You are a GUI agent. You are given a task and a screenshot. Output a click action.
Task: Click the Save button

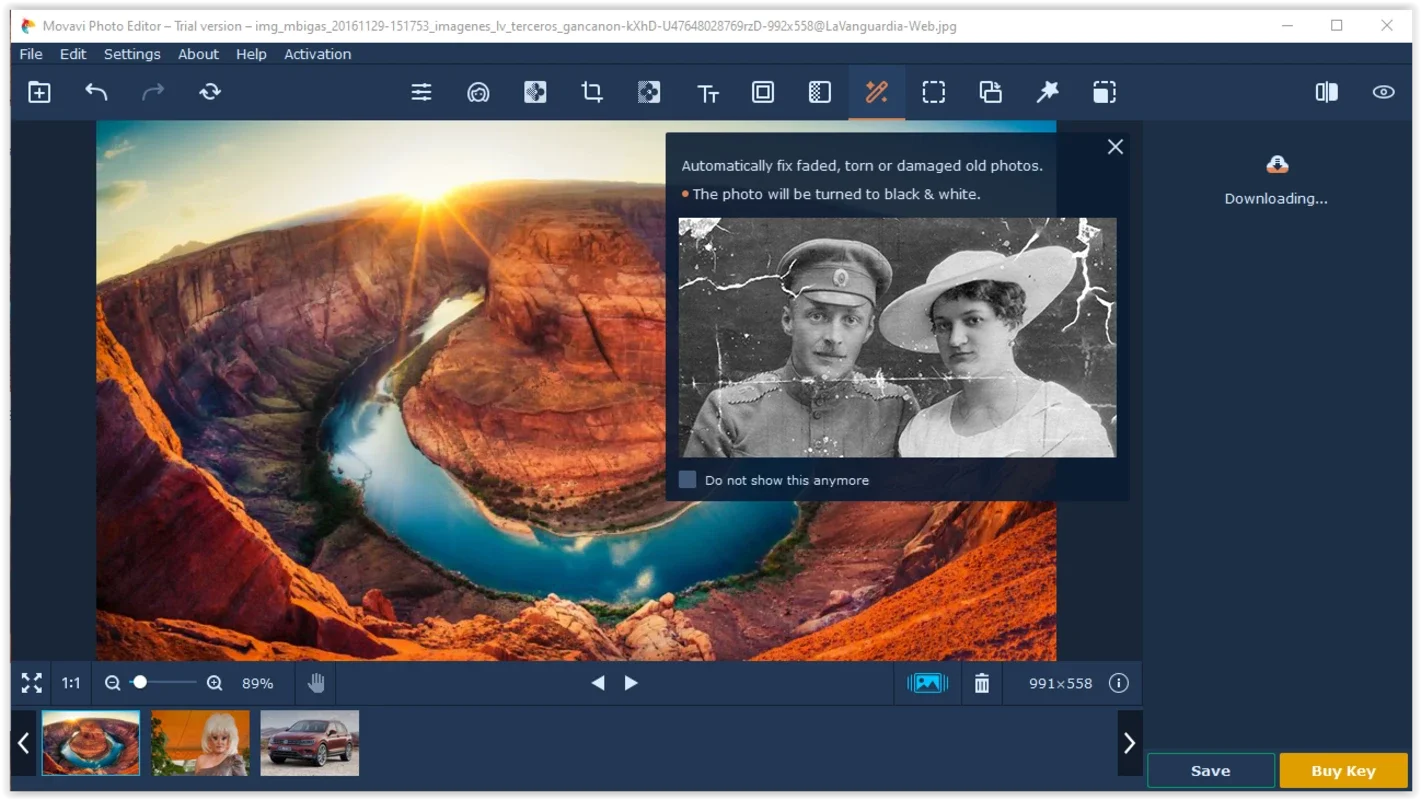(1211, 771)
